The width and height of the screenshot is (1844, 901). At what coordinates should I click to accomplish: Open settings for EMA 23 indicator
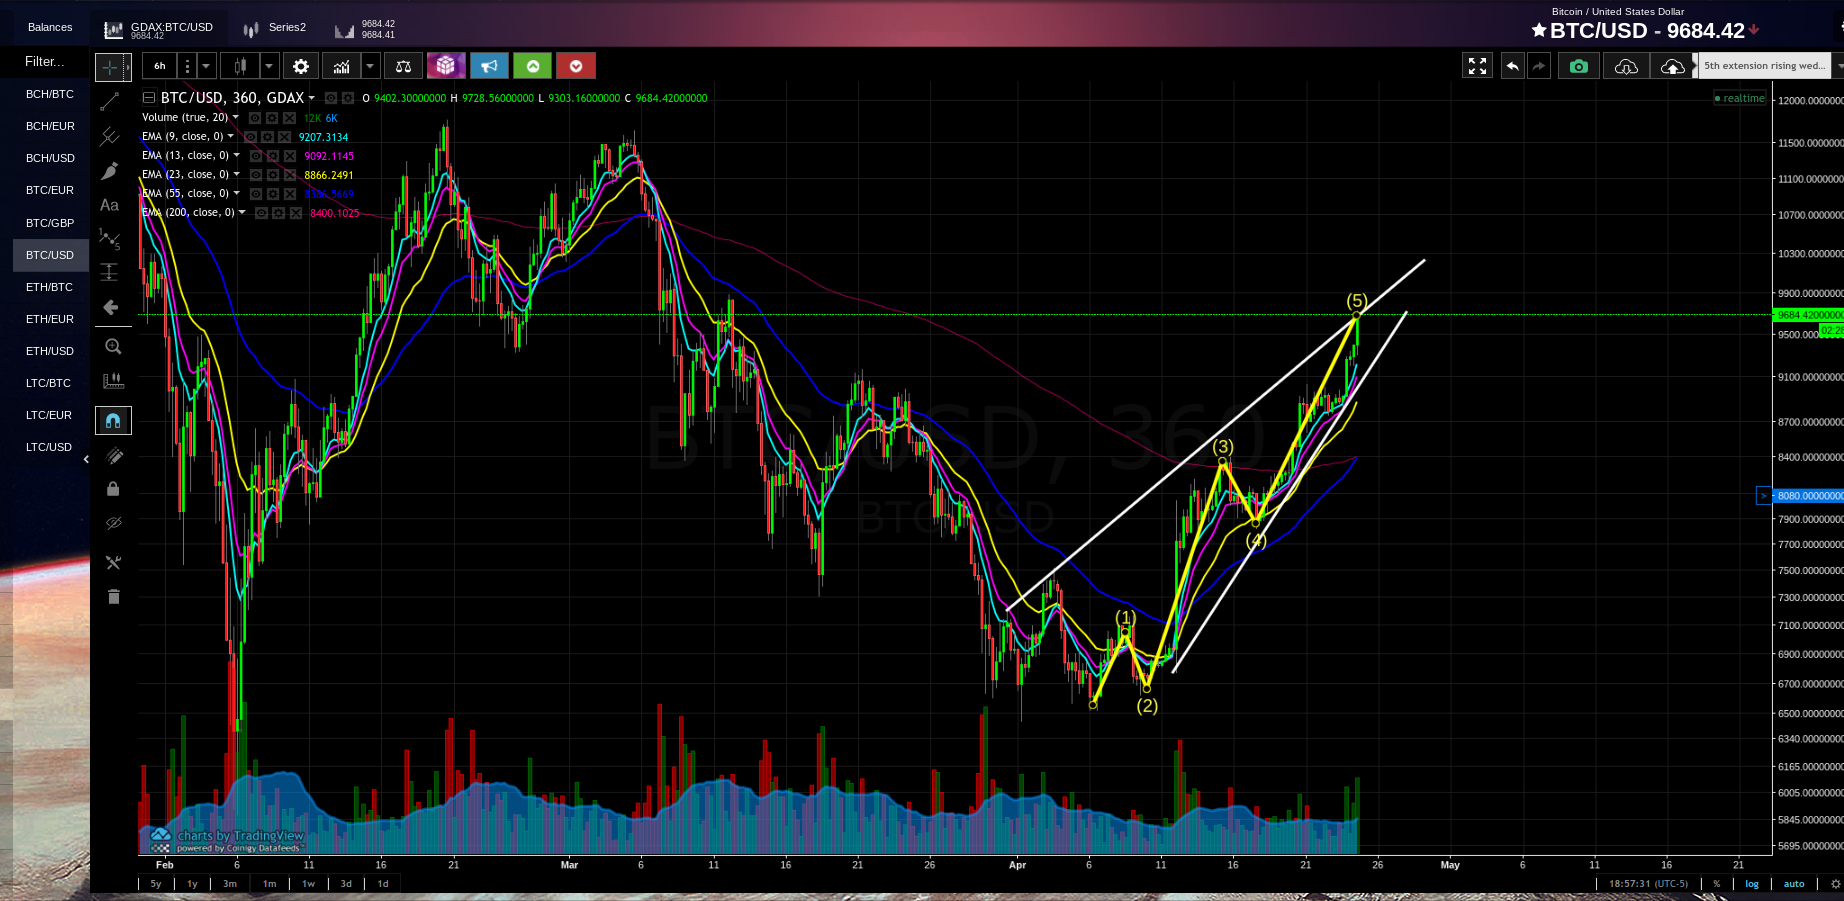pyautogui.click(x=273, y=175)
